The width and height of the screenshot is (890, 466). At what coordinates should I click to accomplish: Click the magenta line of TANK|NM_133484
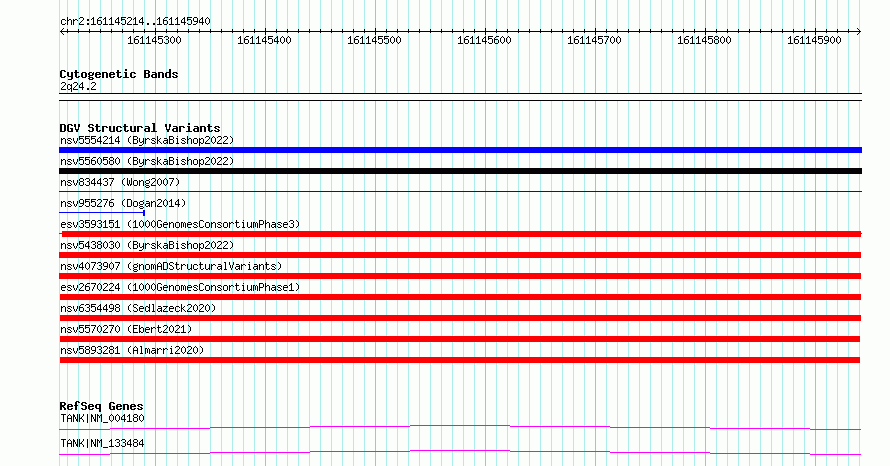(460, 452)
